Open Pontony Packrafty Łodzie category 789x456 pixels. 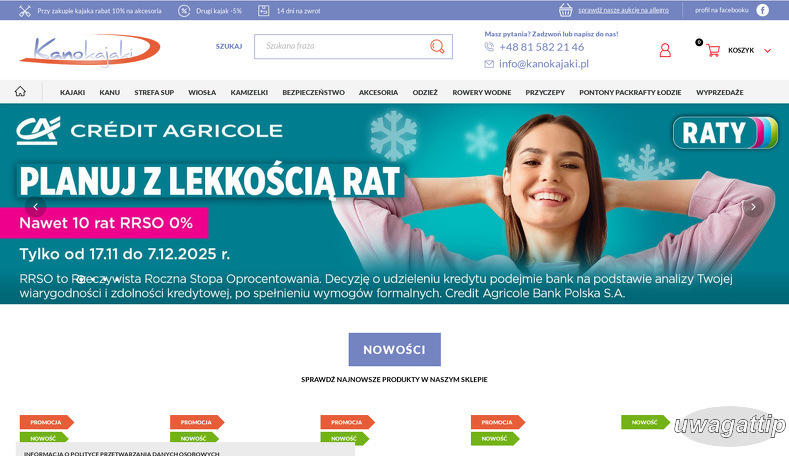pyautogui.click(x=630, y=93)
